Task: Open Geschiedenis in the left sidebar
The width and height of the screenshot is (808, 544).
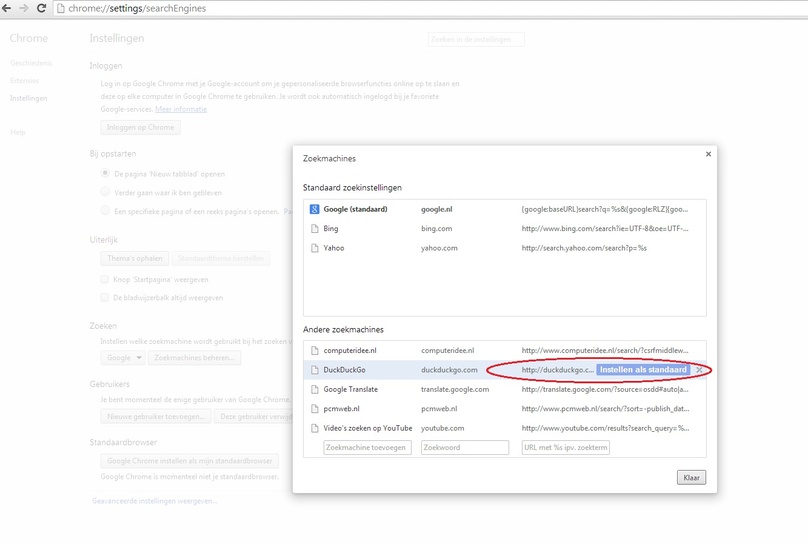Action: point(31,63)
